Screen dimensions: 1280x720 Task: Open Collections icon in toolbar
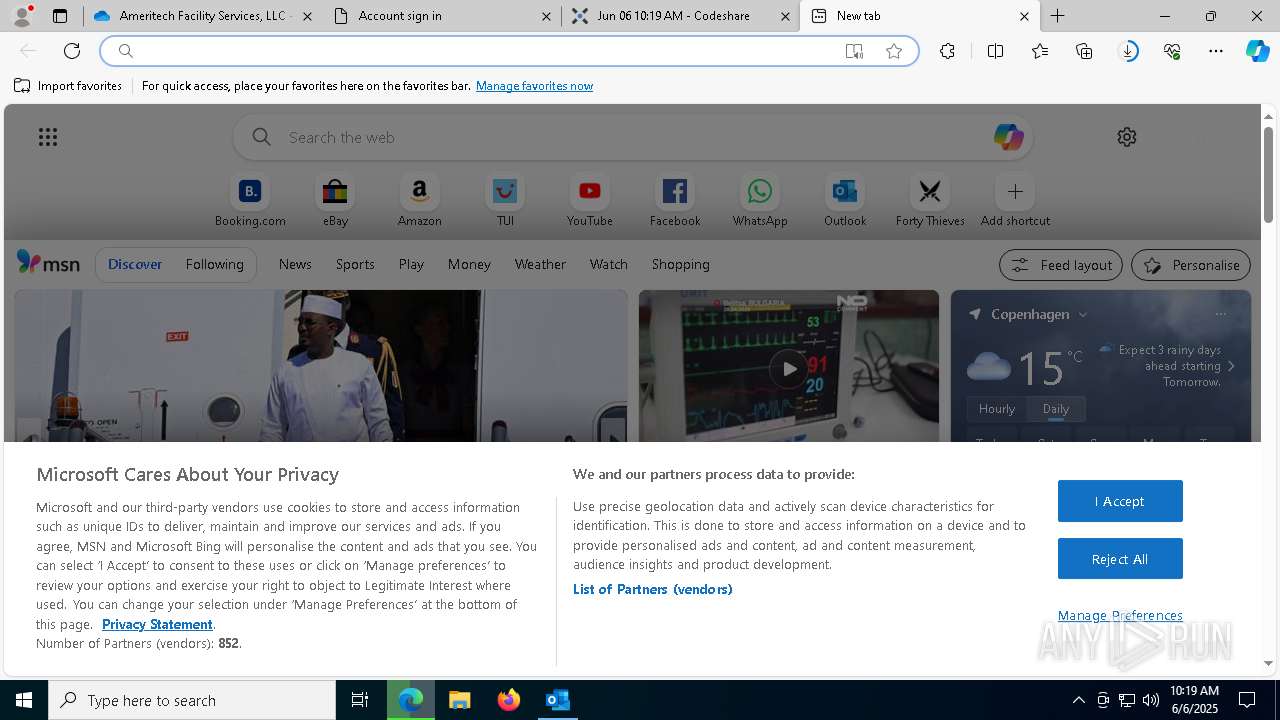pyautogui.click(x=1084, y=51)
